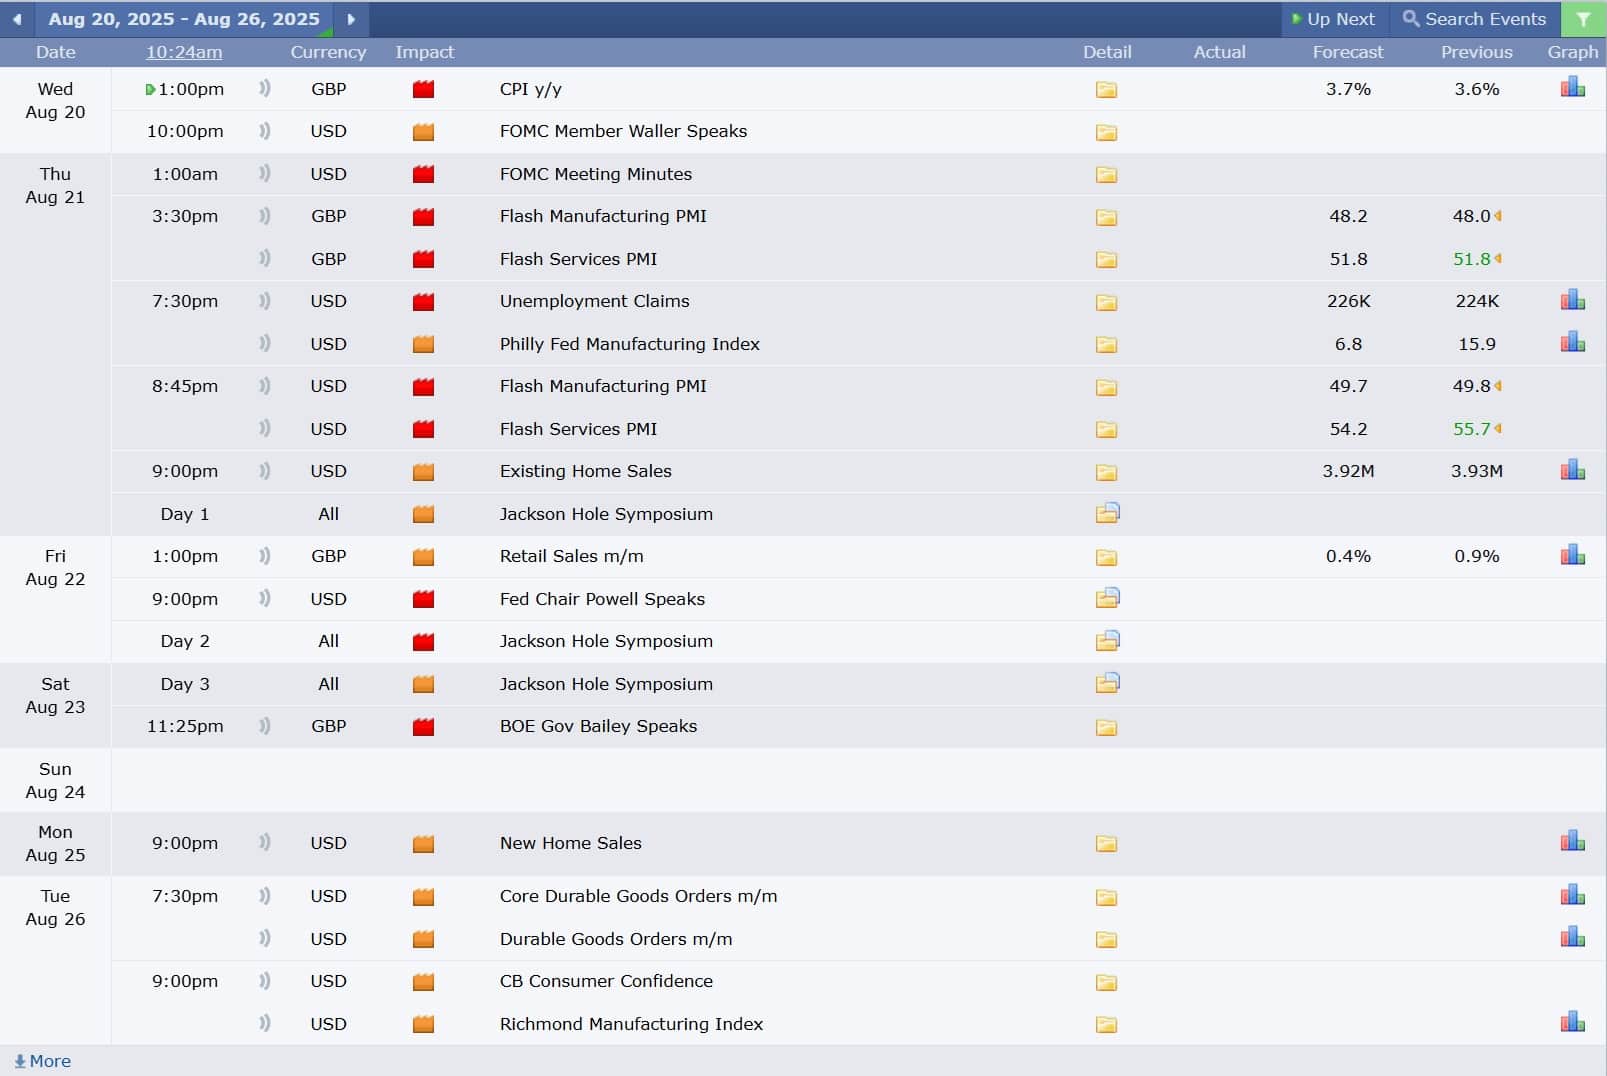This screenshot has height=1076, width=1607.
Task: Open detail folder for CPI y/y
Action: (1106, 90)
